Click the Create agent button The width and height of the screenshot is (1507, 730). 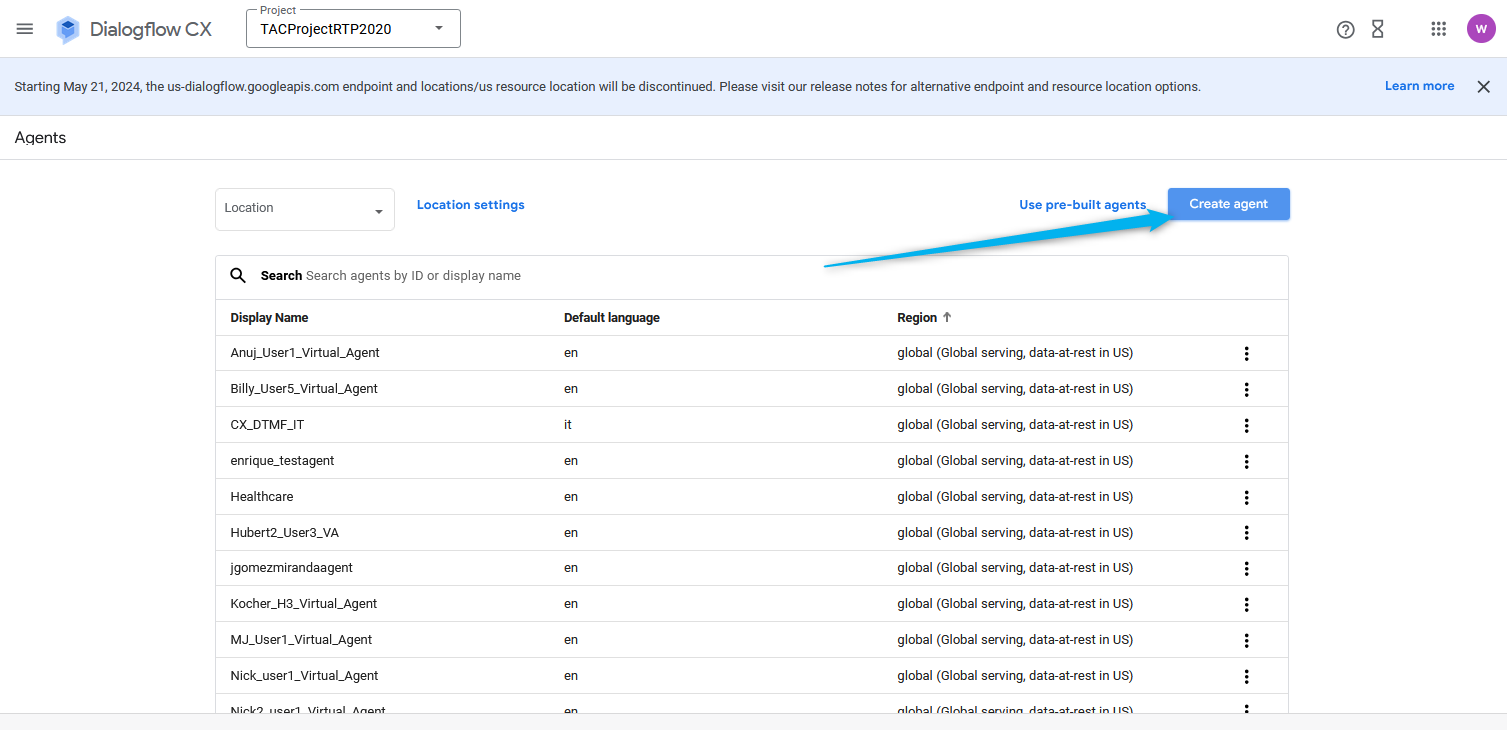point(1229,204)
